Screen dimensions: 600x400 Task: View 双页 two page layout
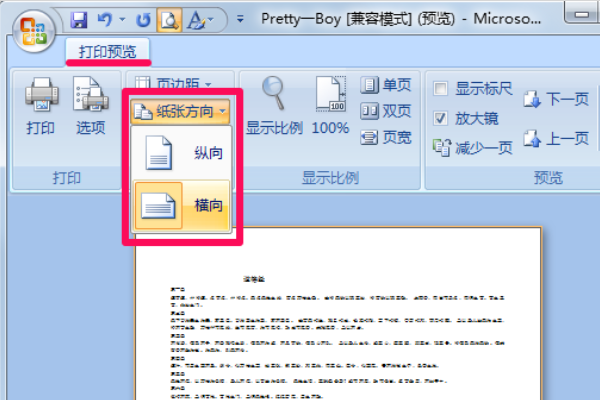[386, 111]
